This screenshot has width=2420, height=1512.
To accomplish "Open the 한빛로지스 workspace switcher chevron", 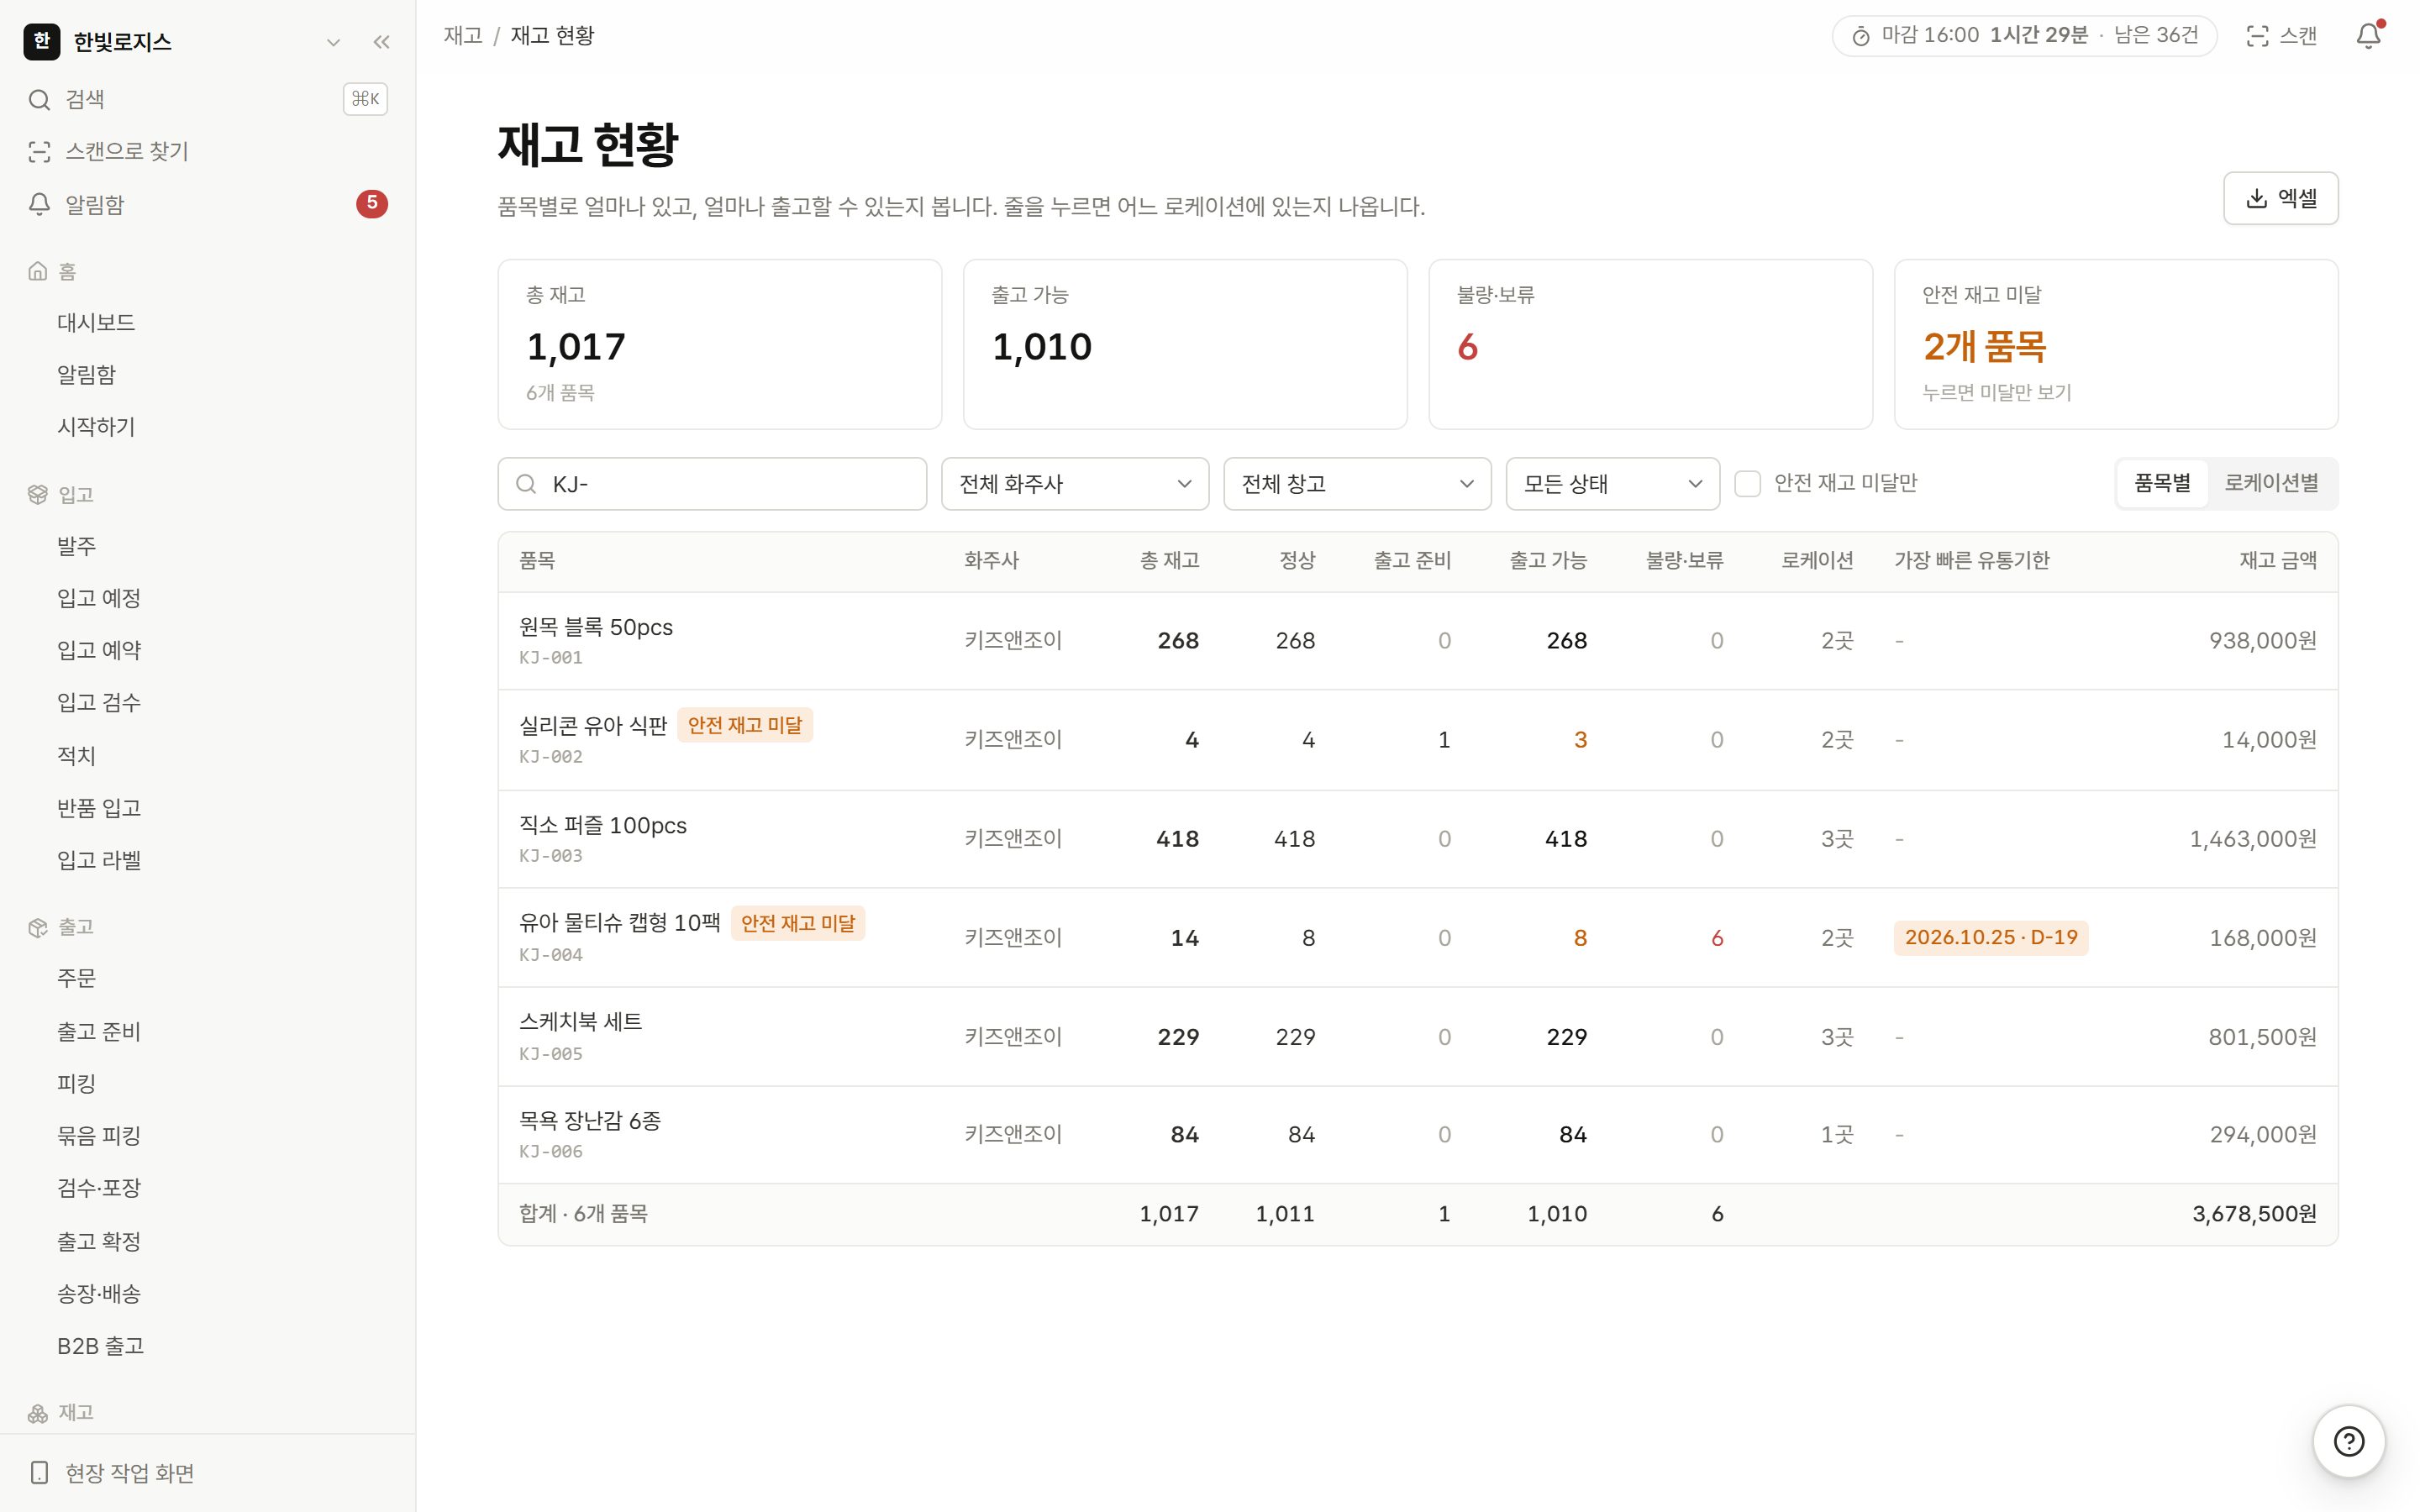I will click(333, 42).
